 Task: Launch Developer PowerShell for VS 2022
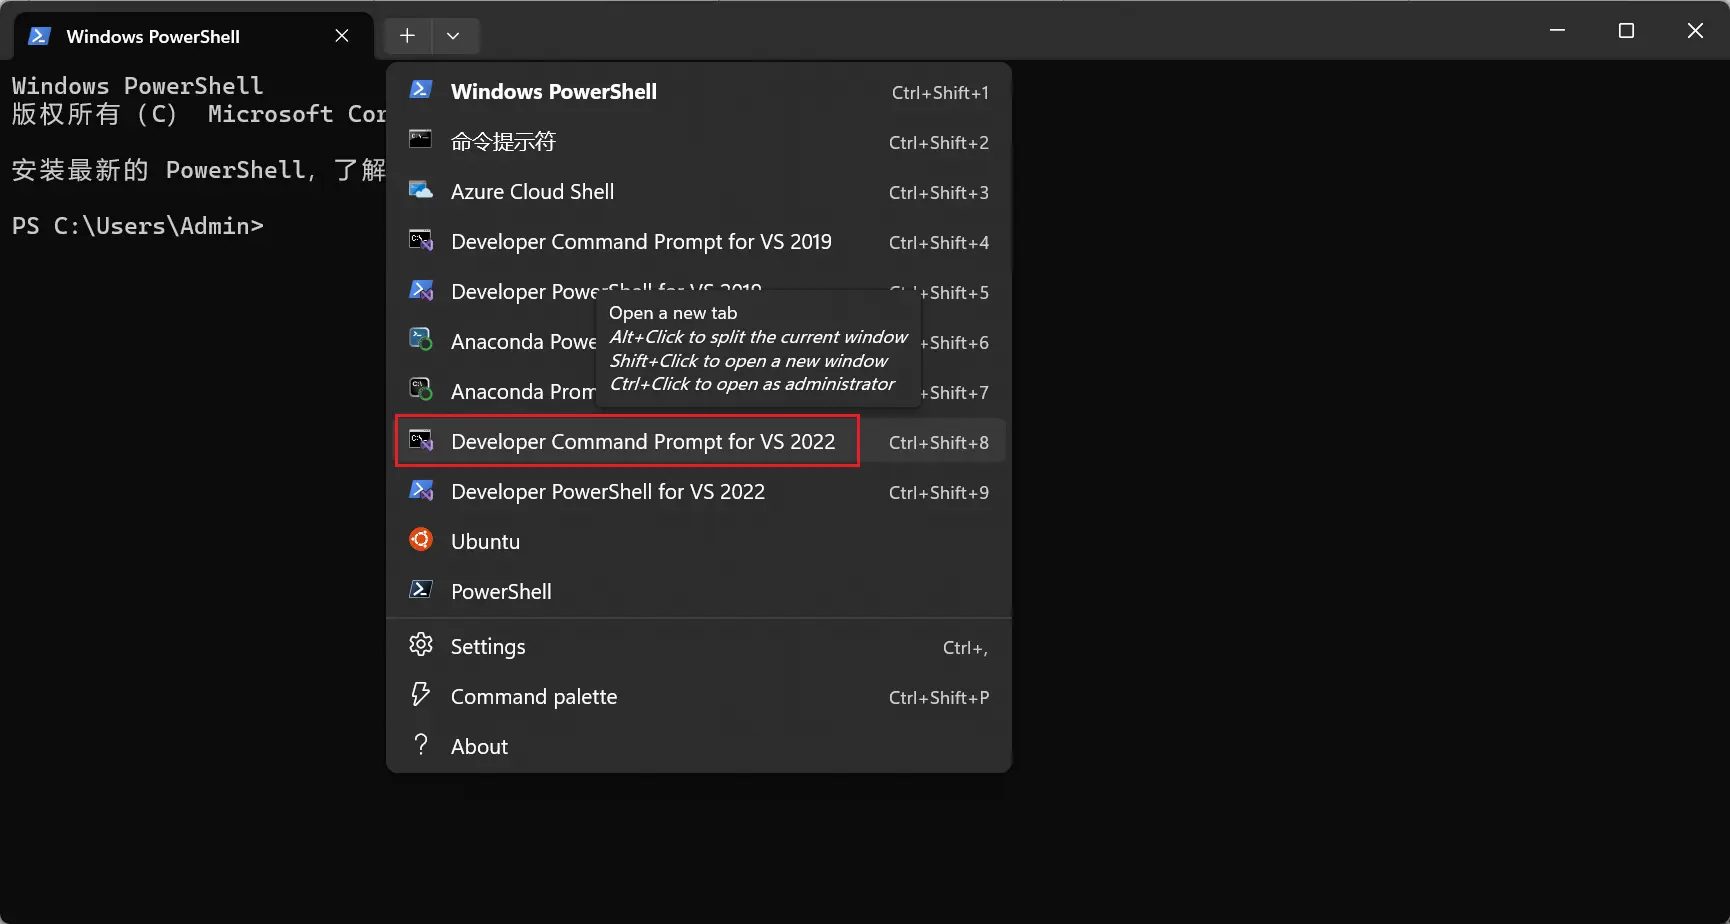pyautogui.click(x=698, y=492)
